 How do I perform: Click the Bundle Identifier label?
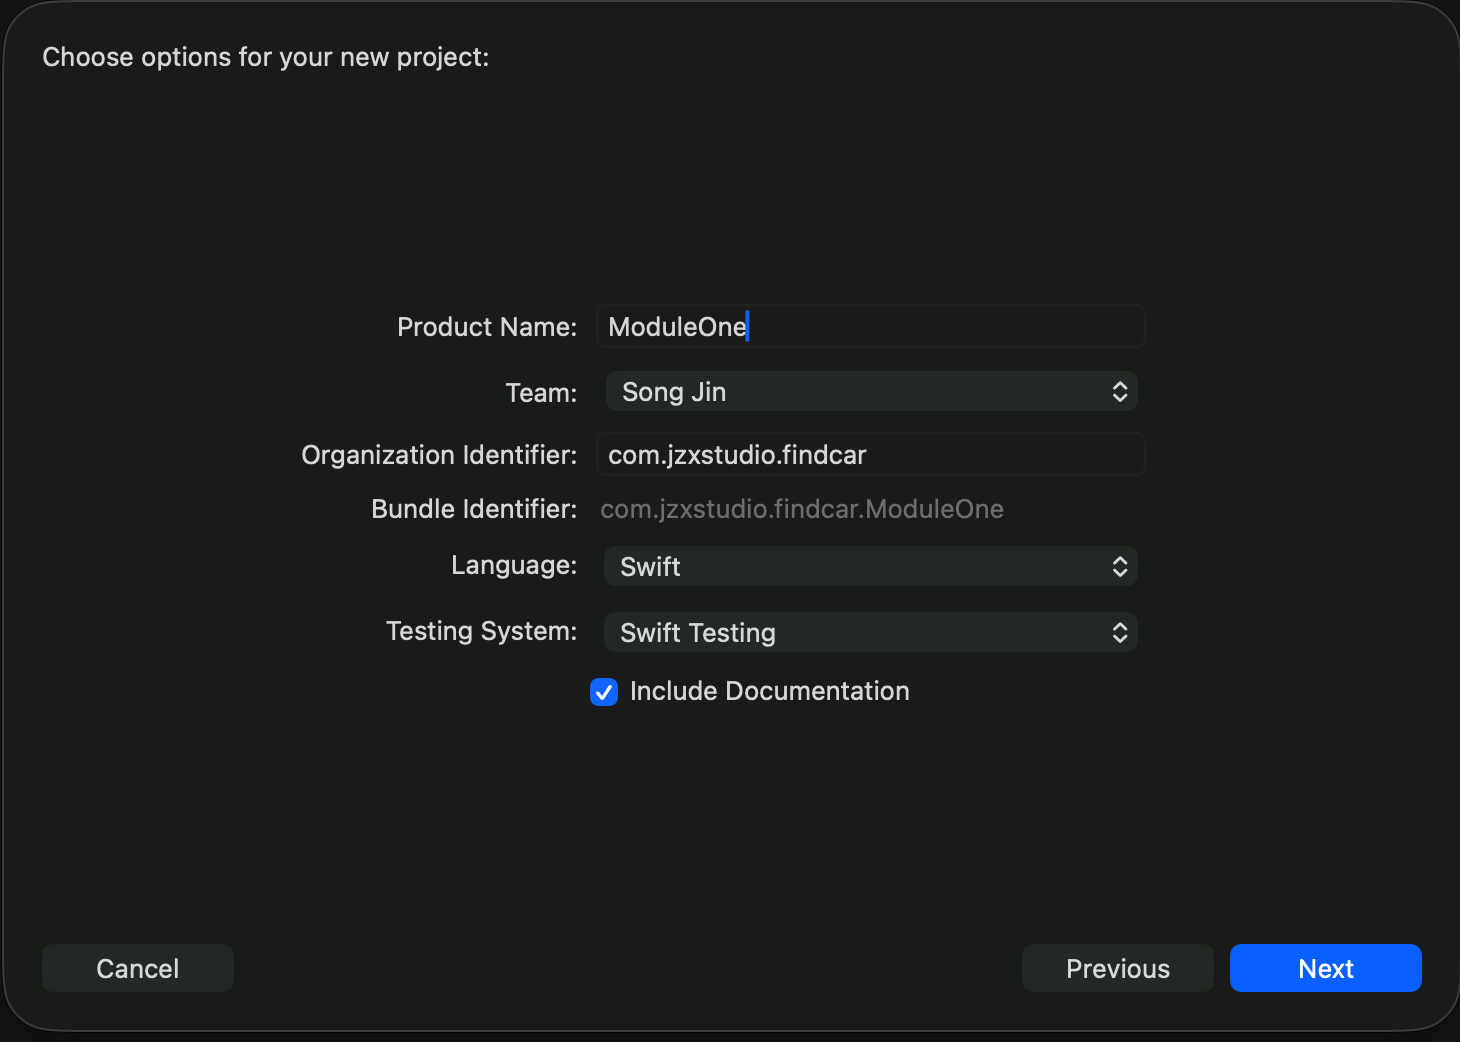[x=474, y=509]
